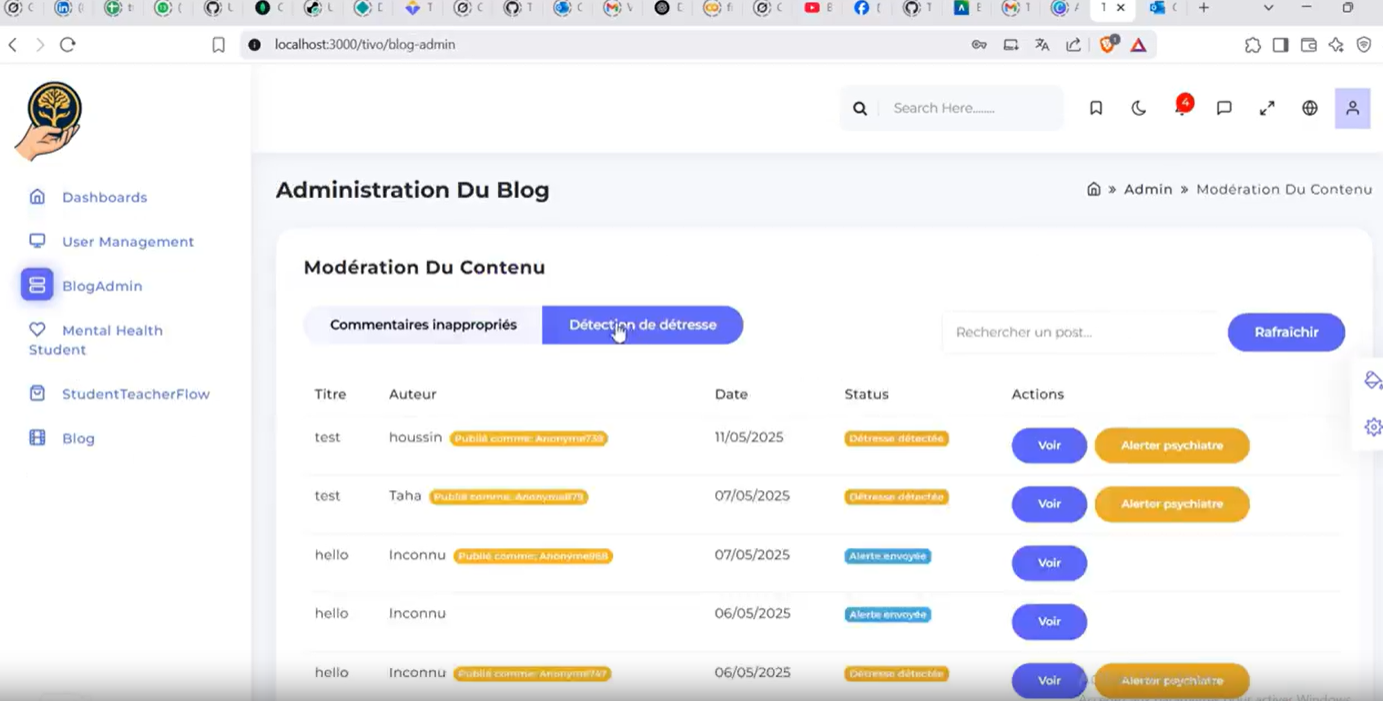Reload the page with the browser refresh icon
This screenshot has height=701, width=1383.
pyautogui.click(x=67, y=45)
